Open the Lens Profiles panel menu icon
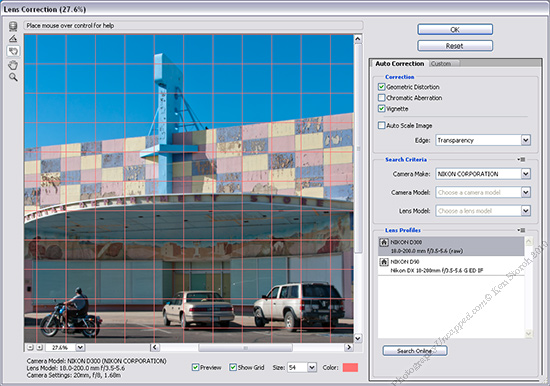 522,230
